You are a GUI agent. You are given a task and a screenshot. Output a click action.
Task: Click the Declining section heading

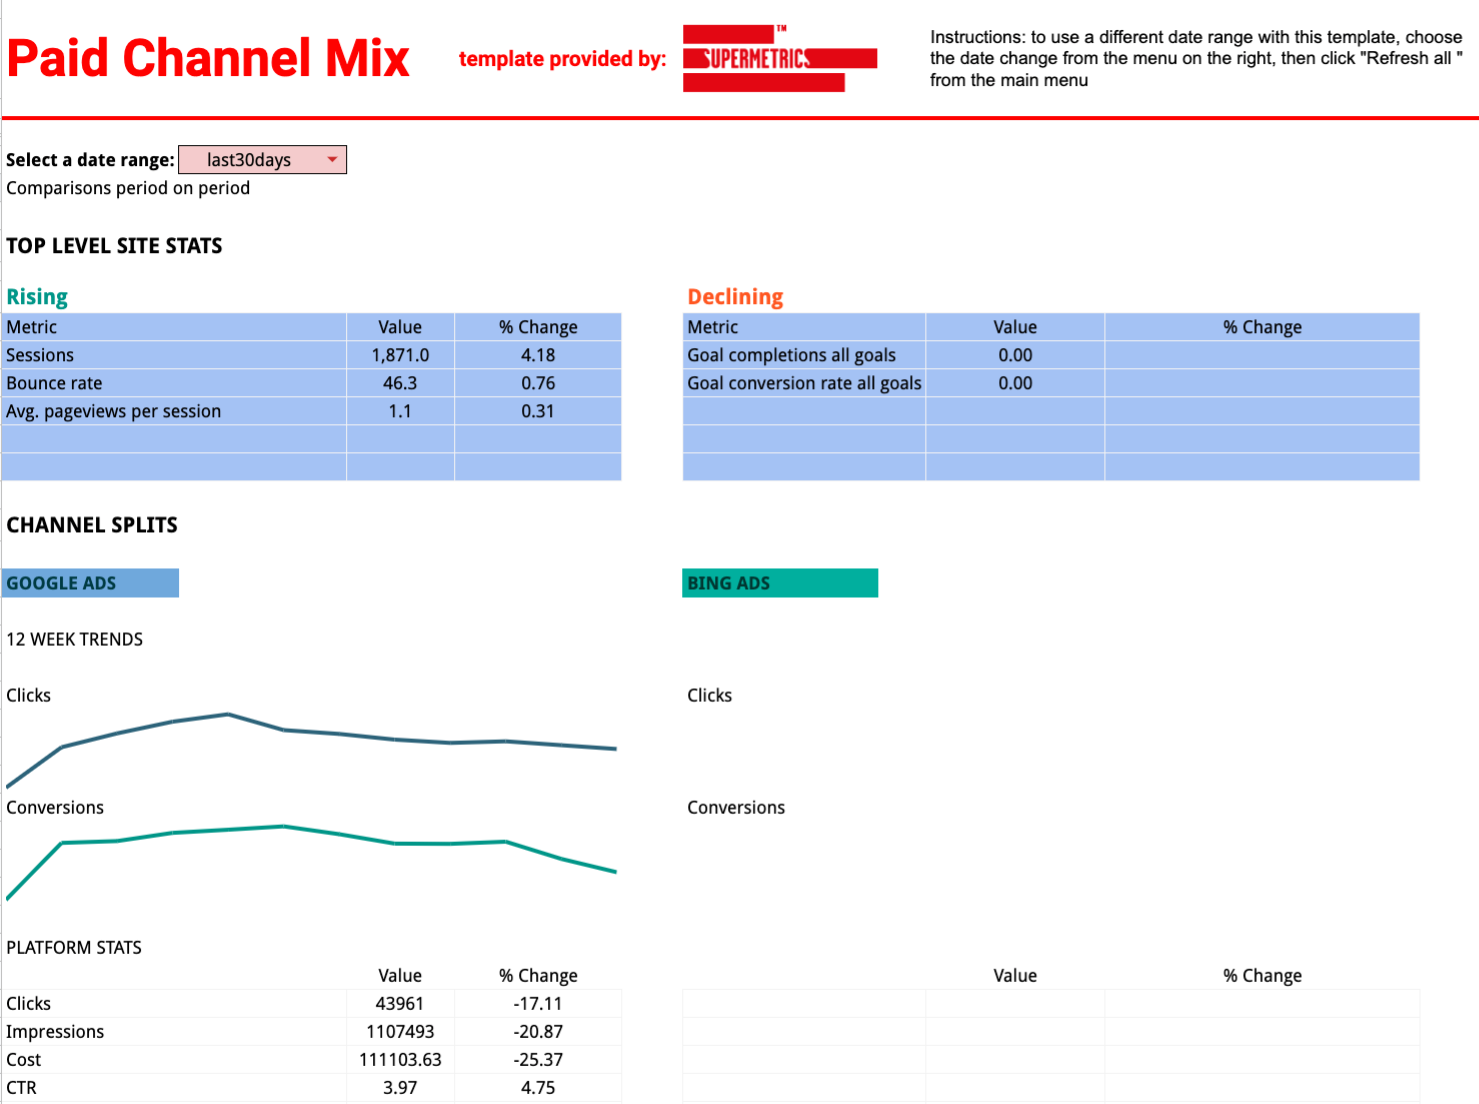click(735, 297)
